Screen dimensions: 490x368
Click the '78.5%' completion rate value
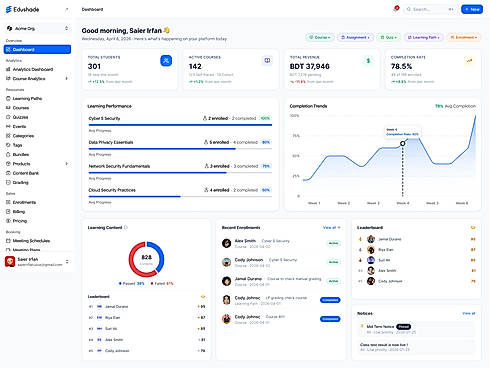(x=401, y=66)
